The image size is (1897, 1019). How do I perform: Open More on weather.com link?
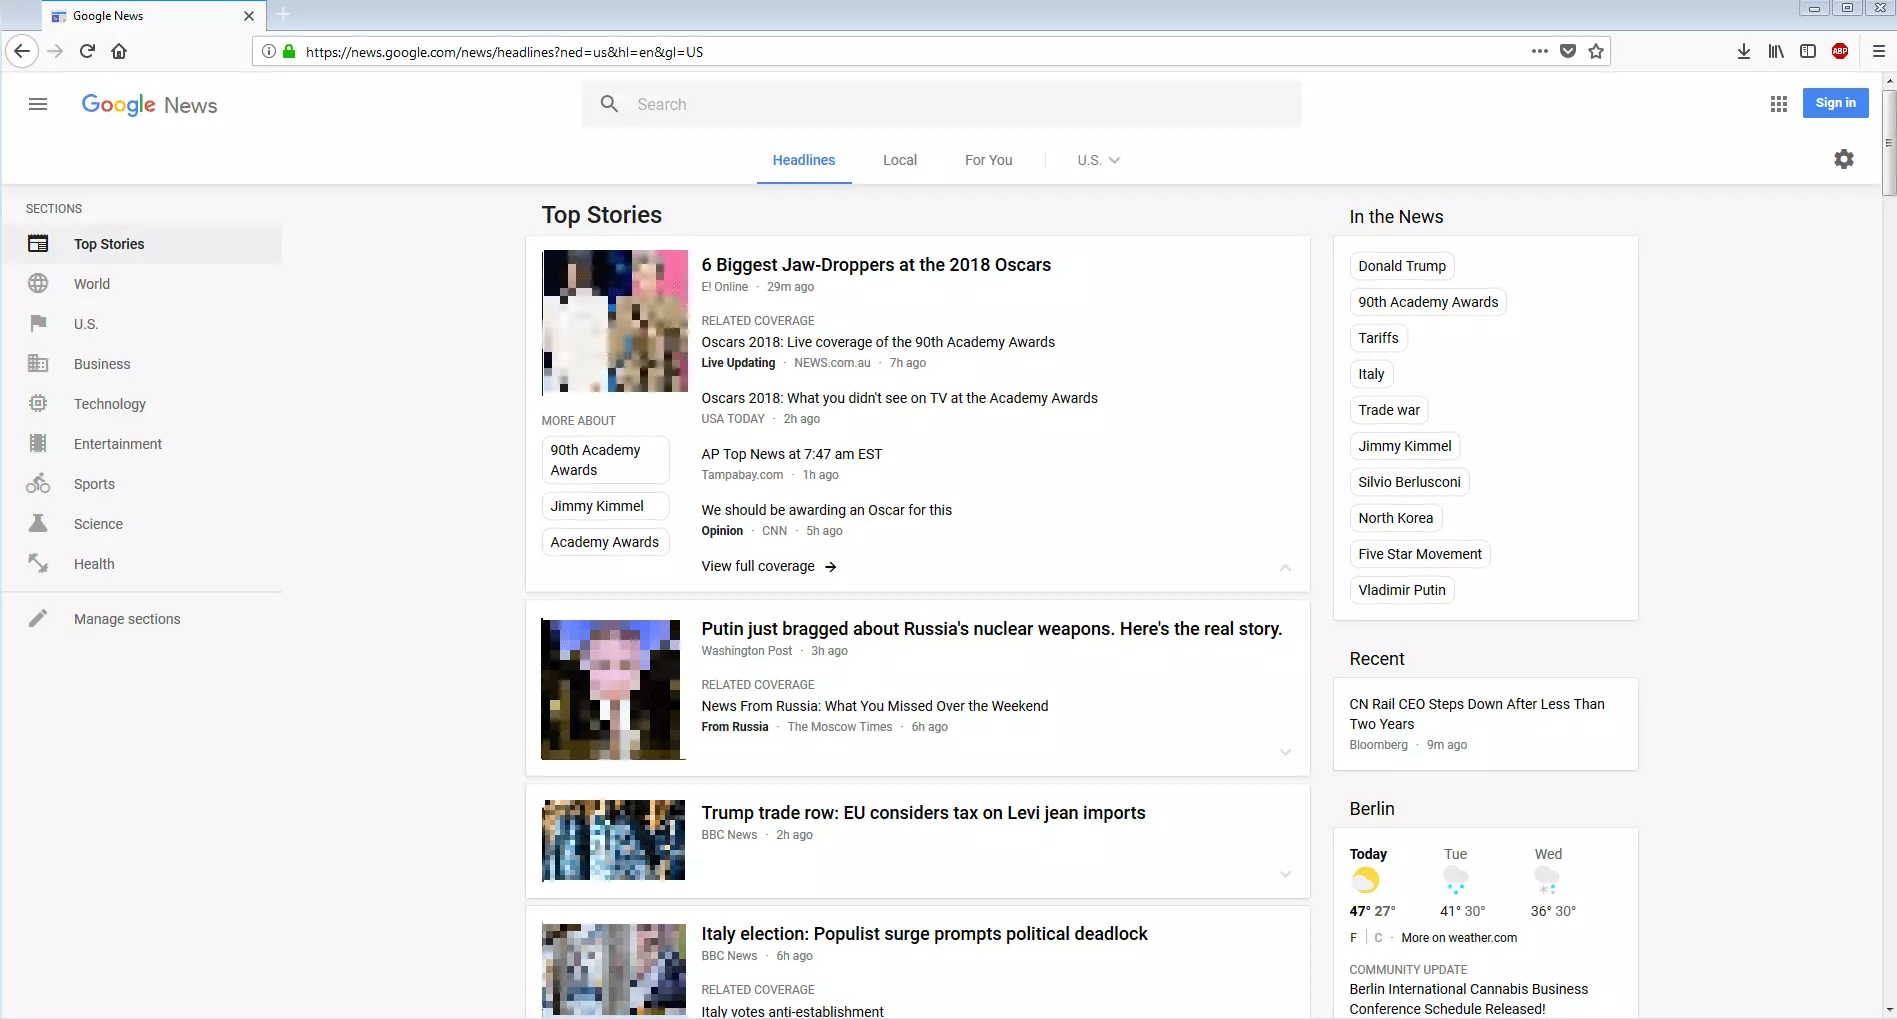[x=1459, y=938]
